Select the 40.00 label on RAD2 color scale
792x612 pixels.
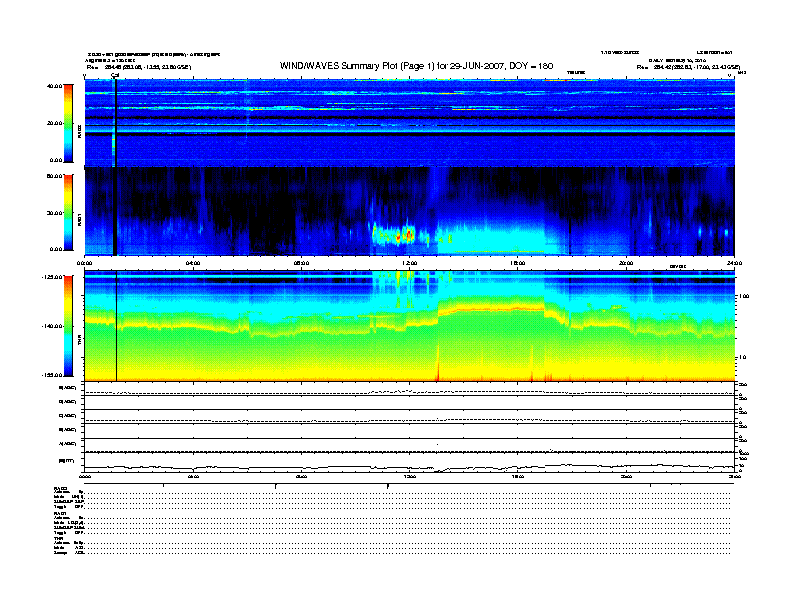[x=55, y=86]
